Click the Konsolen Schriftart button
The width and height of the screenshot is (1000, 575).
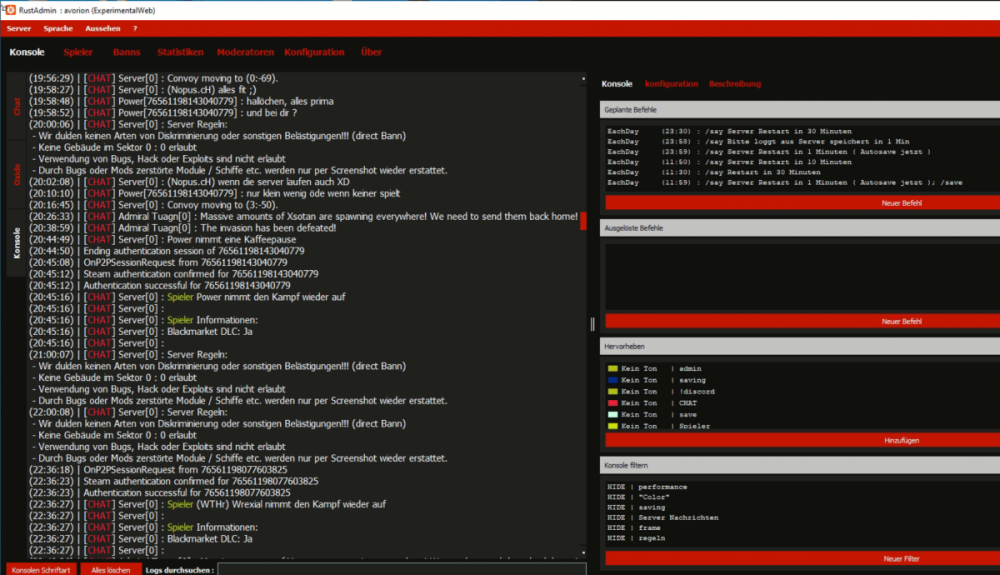click(x=41, y=570)
